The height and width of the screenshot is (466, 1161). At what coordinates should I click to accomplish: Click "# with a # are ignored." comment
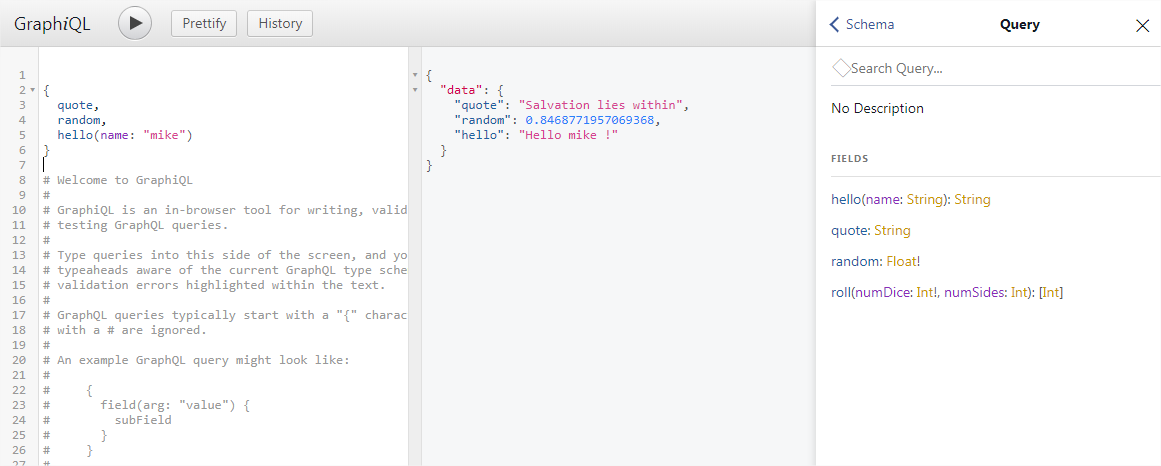125,330
